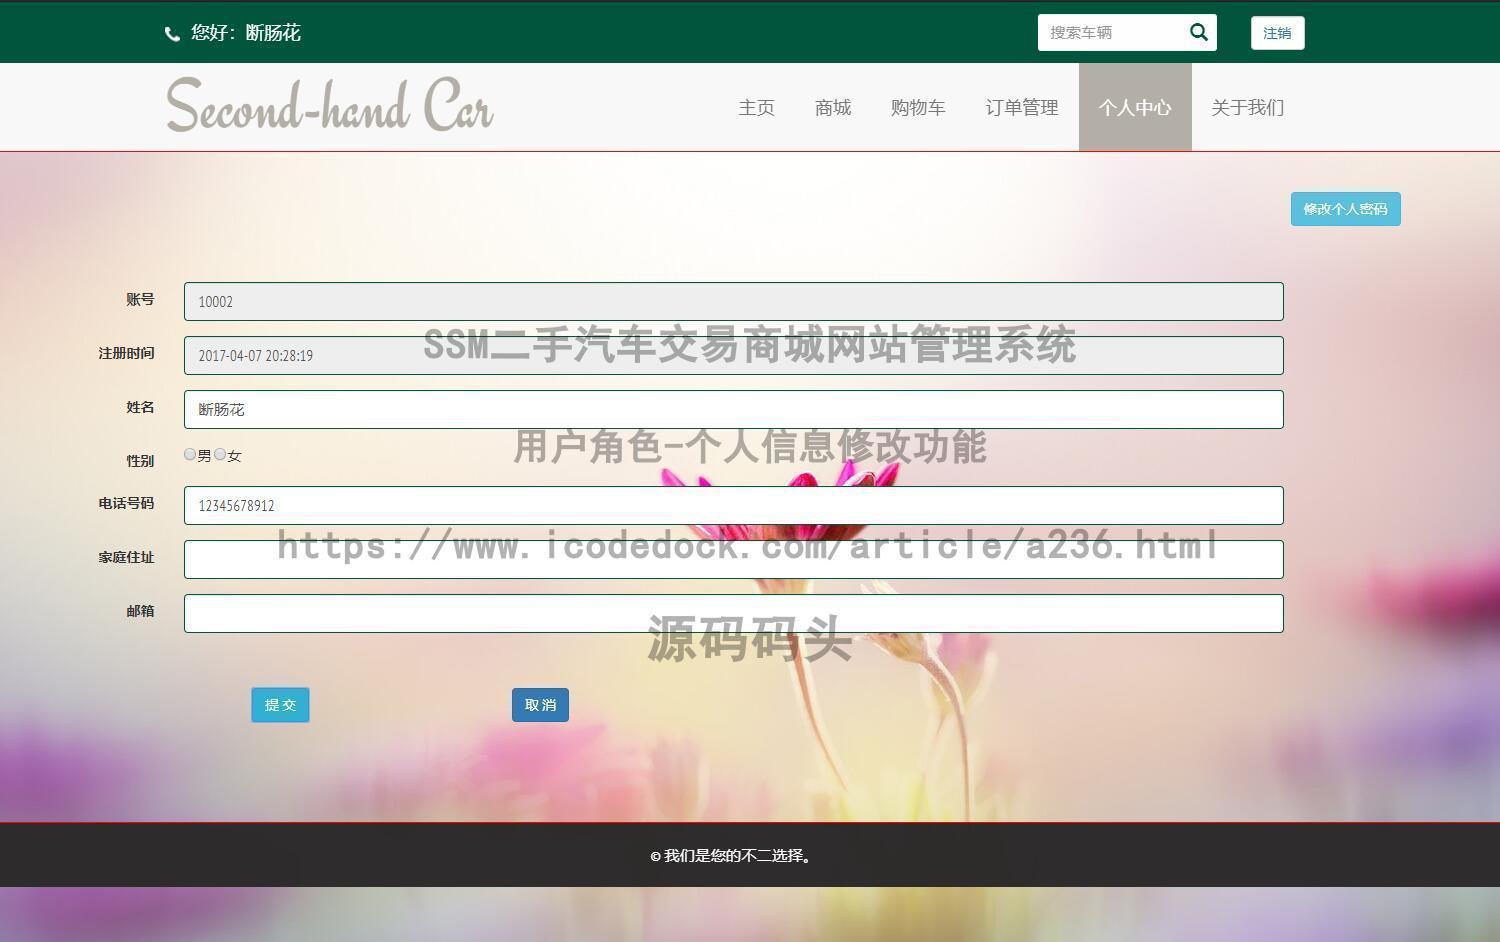The image size is (1500, 942).
Task: Click the 电话号码 phone number field
Action: (733, 505)
